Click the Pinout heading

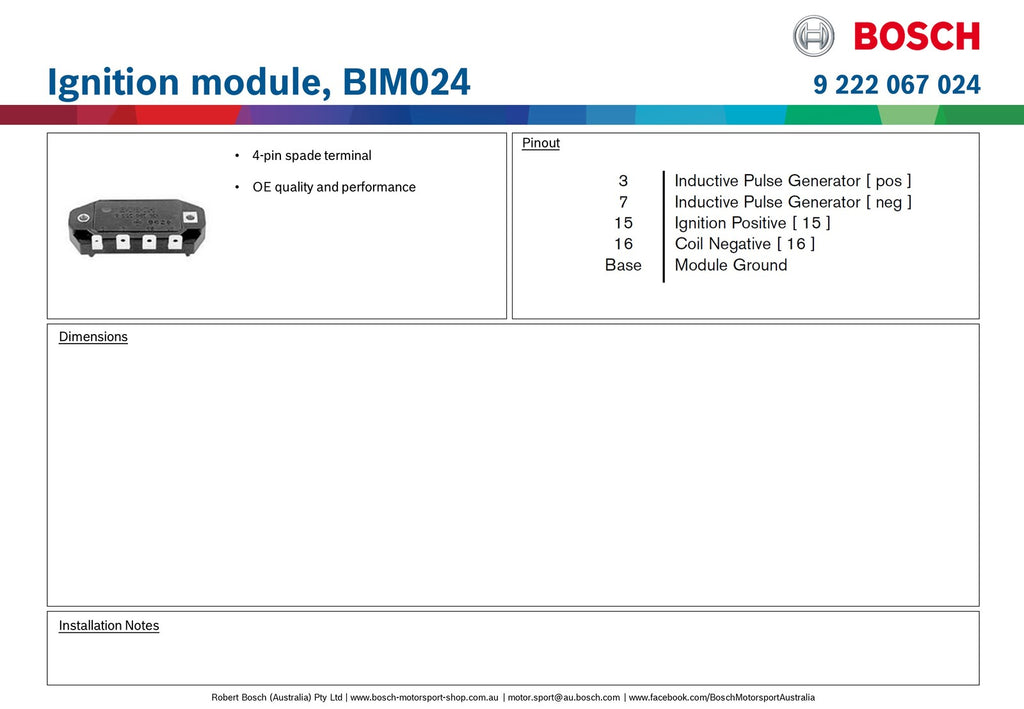(541, 143)
